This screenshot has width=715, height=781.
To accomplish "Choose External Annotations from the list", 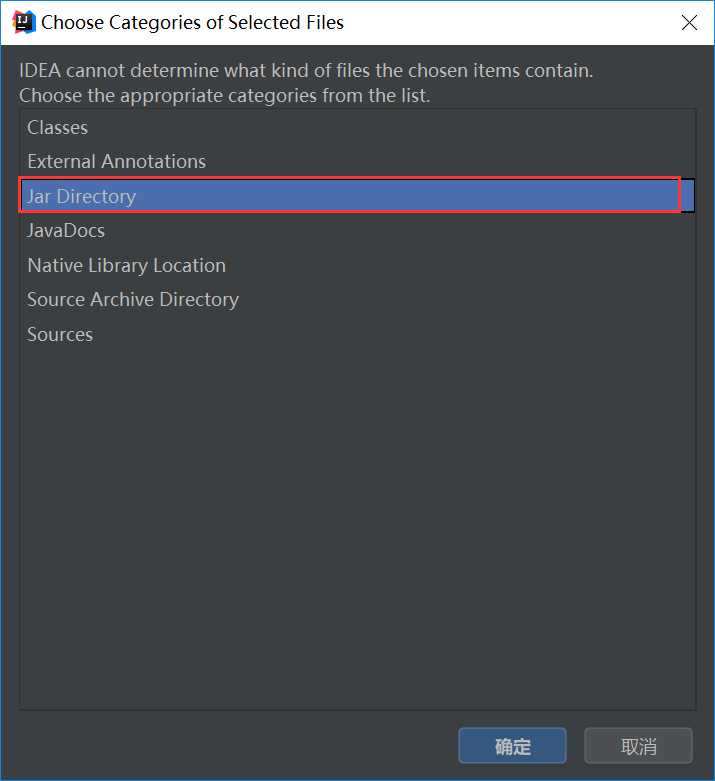I will click(x=357, y=161).
